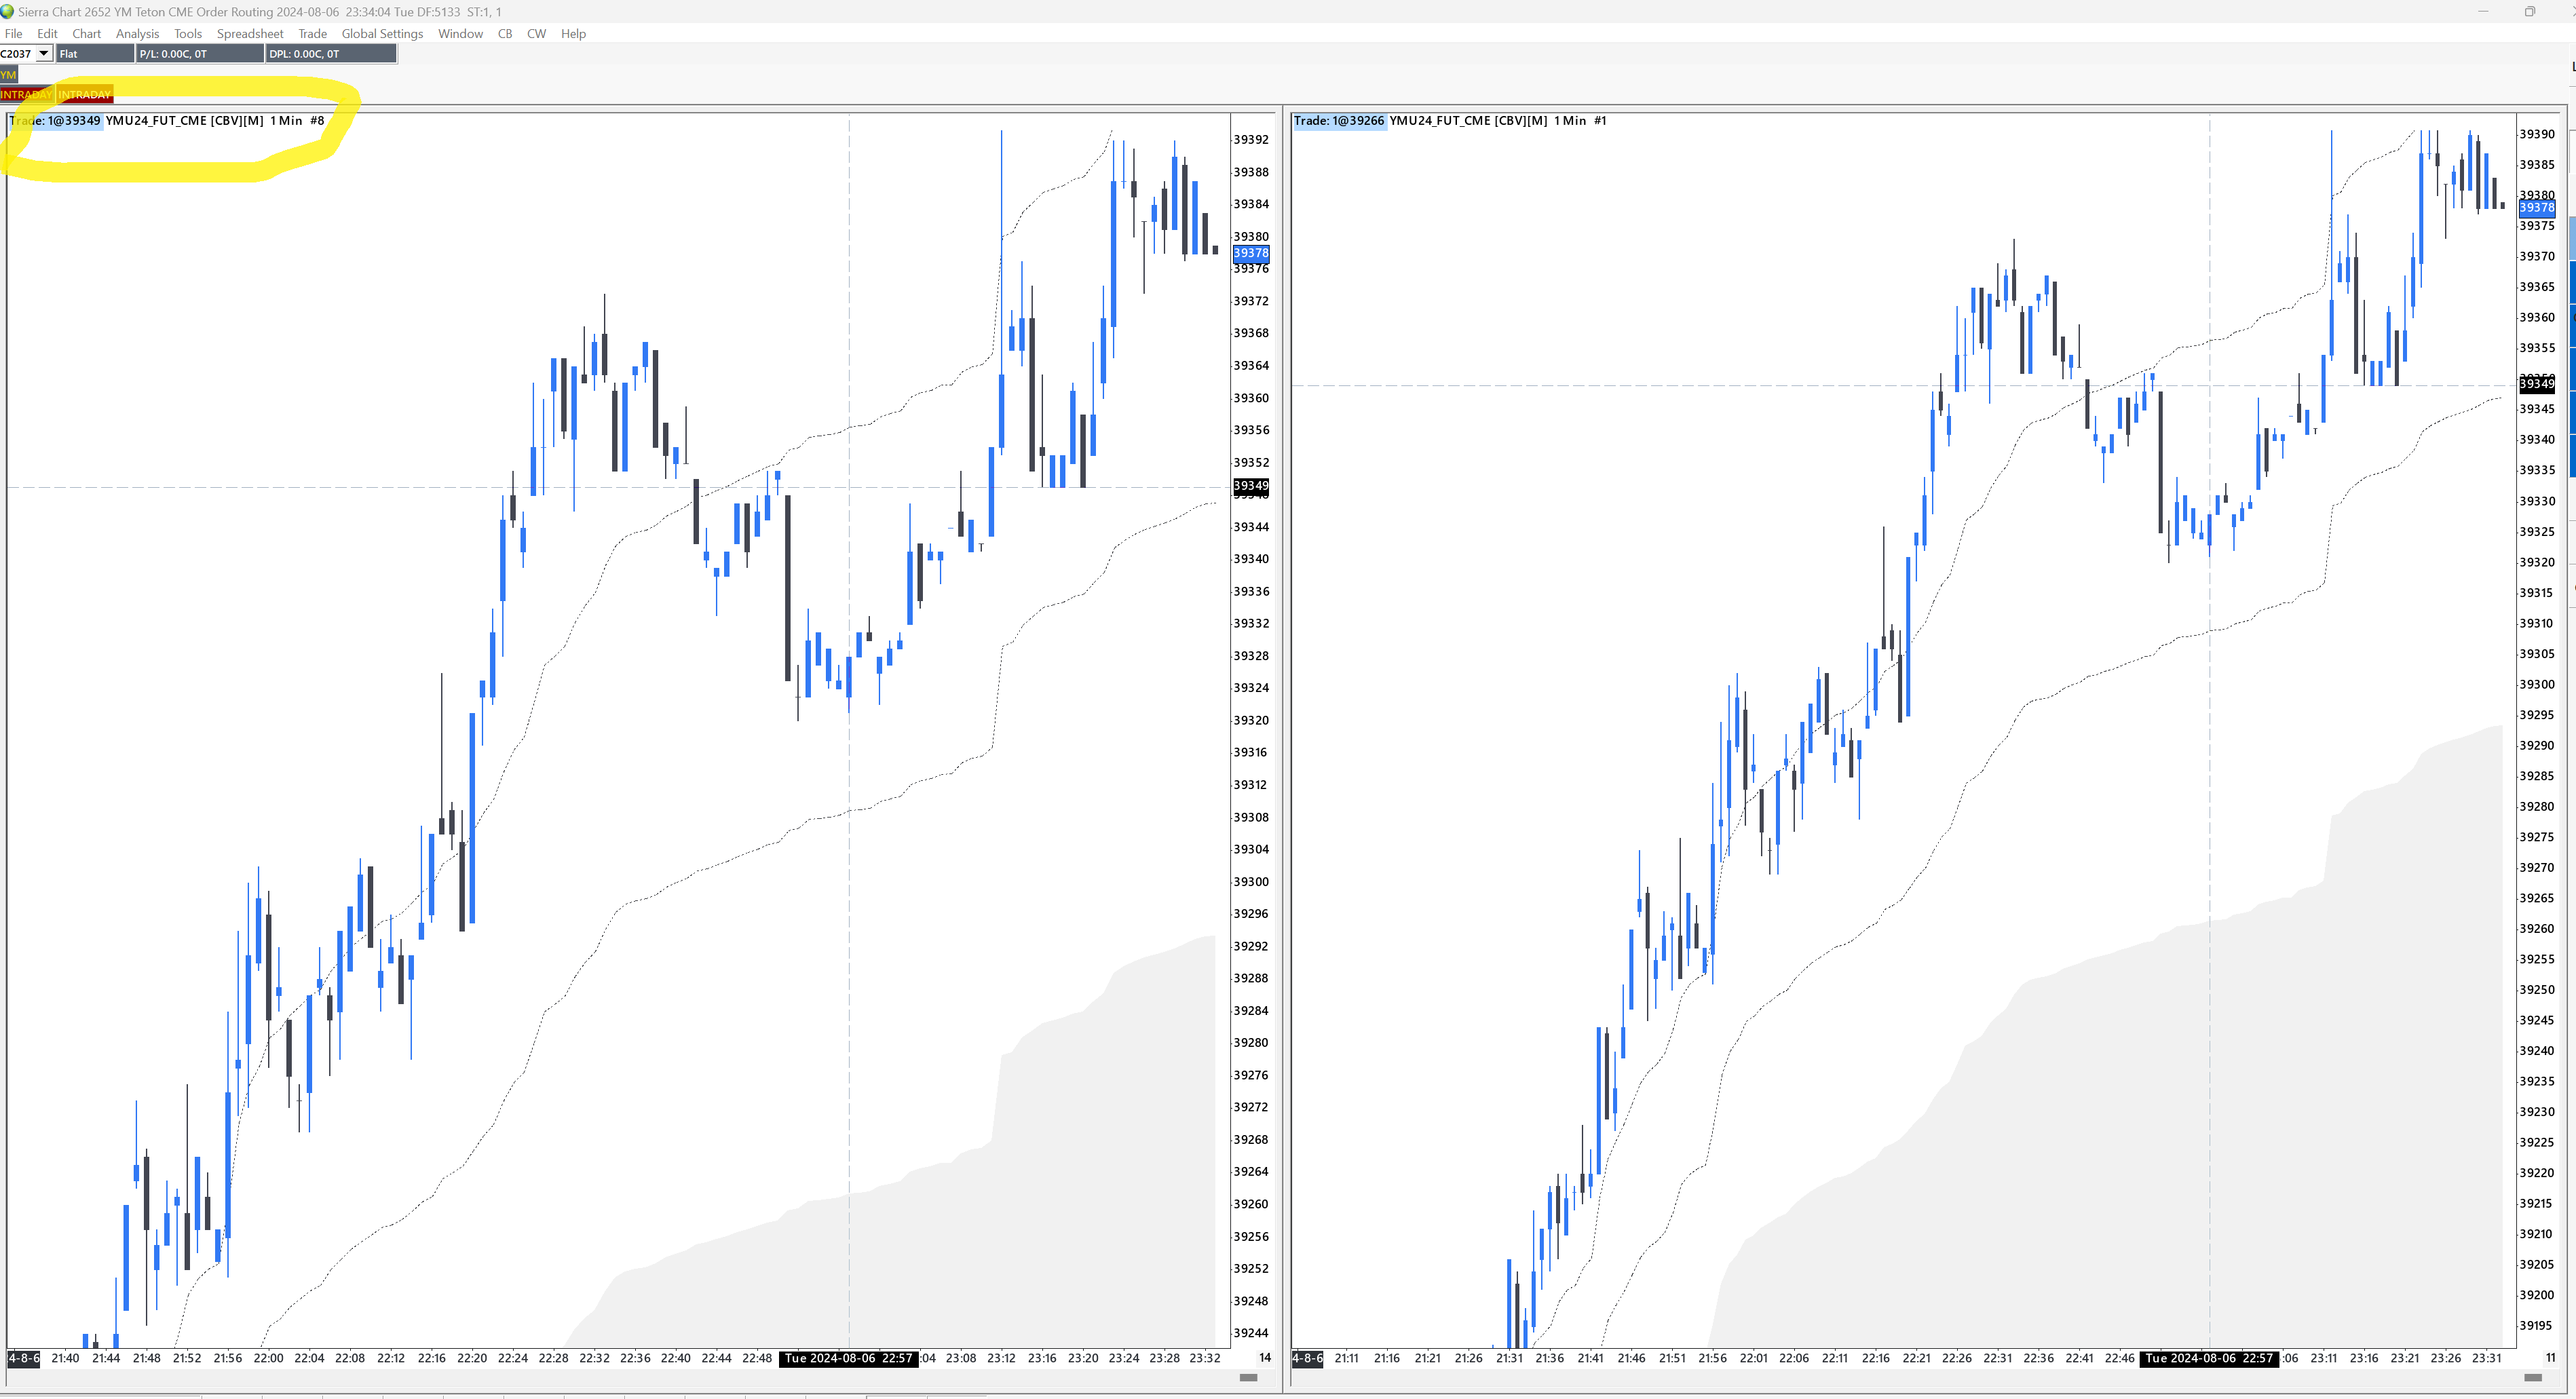Click the 22:57 time marker under chart #8

[848, 1358]
